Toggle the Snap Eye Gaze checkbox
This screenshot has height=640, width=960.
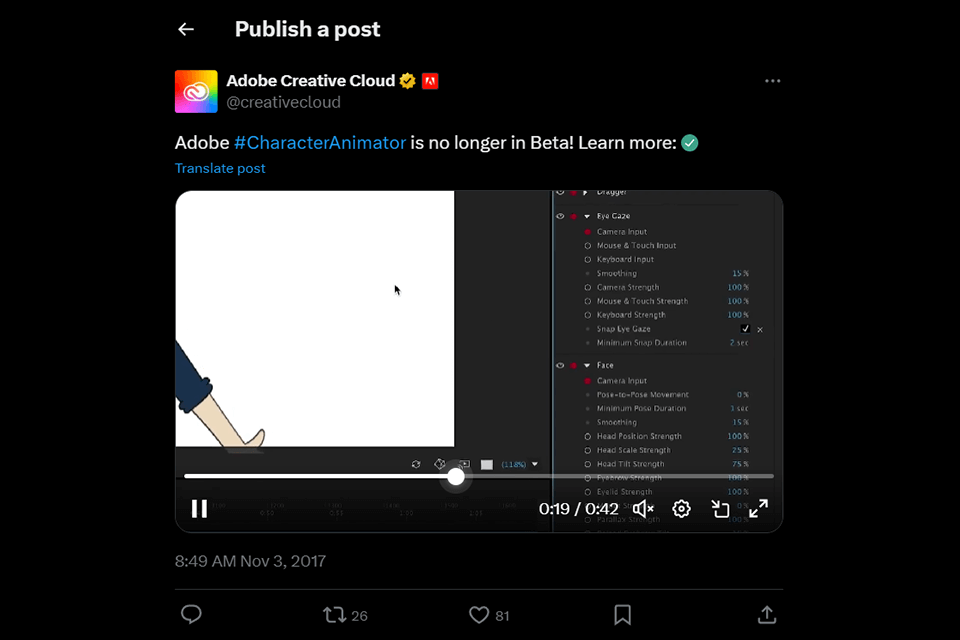point(745,329)
